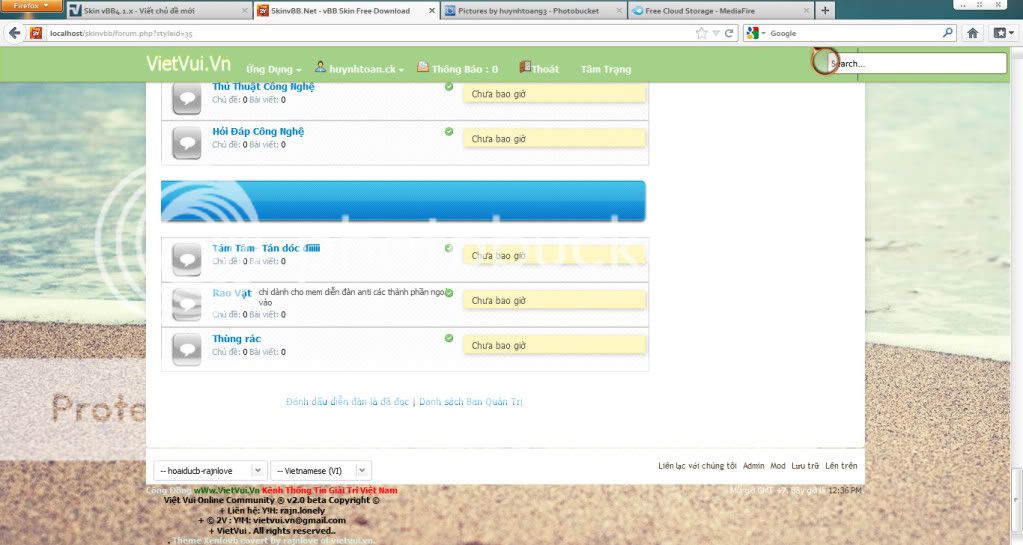Click the forum icon beside Thủ Thuật Công Nghệ
The width and height of the screenshot is (1023, 545).
pos(187,98)
